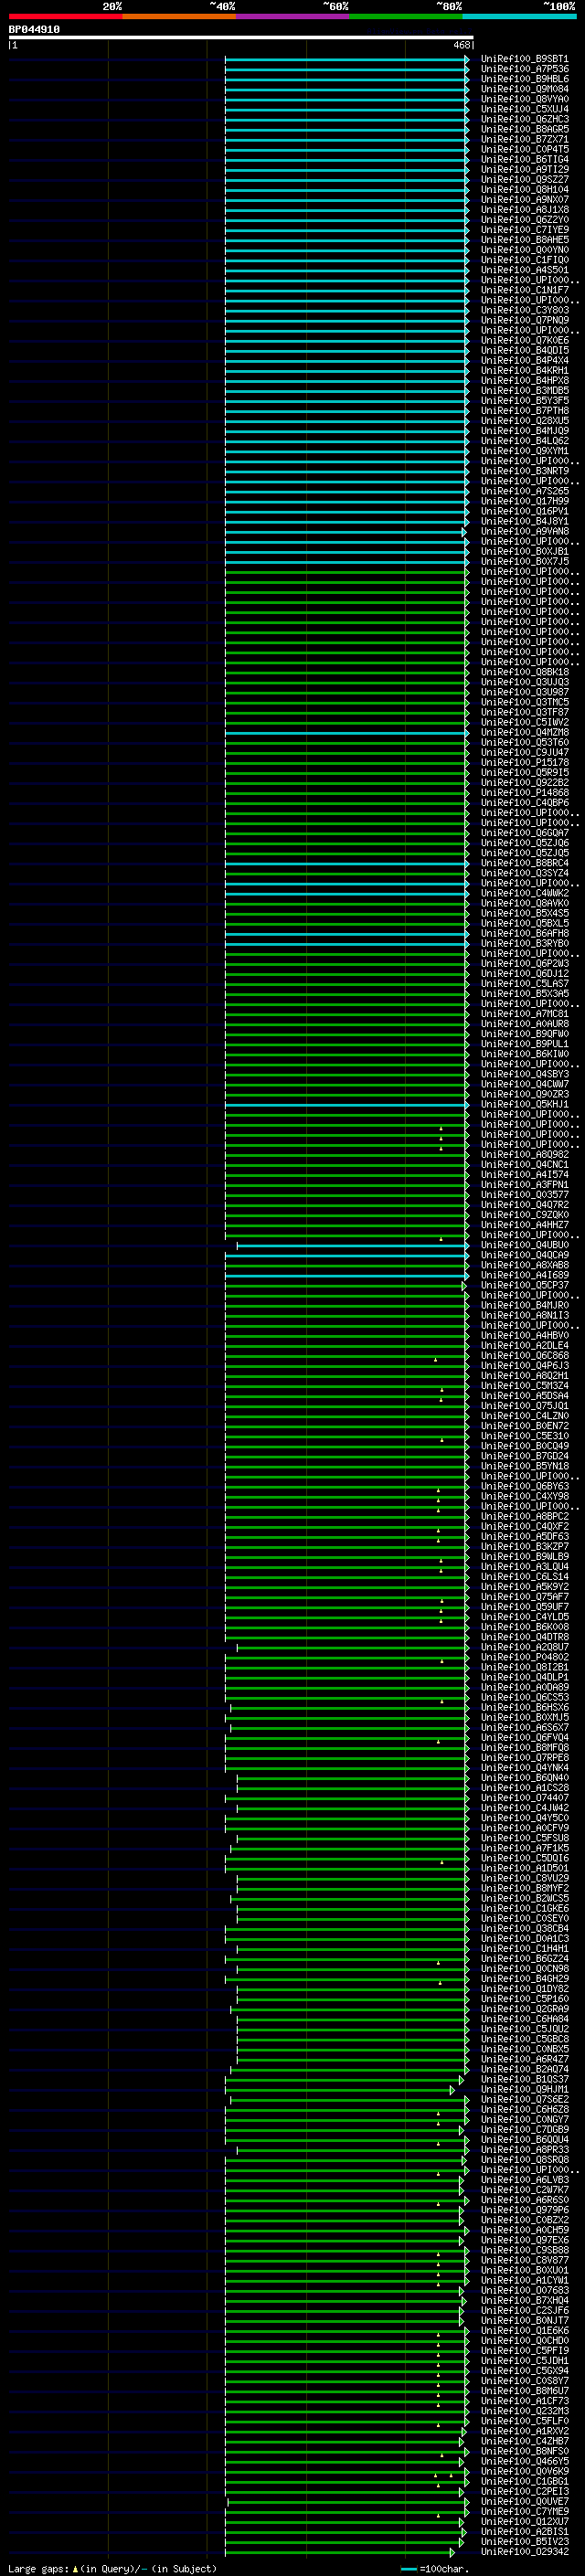585x2576 pixels.
Task: Click the cyan ~100% legend segment
Action: (x=520, y=16)
